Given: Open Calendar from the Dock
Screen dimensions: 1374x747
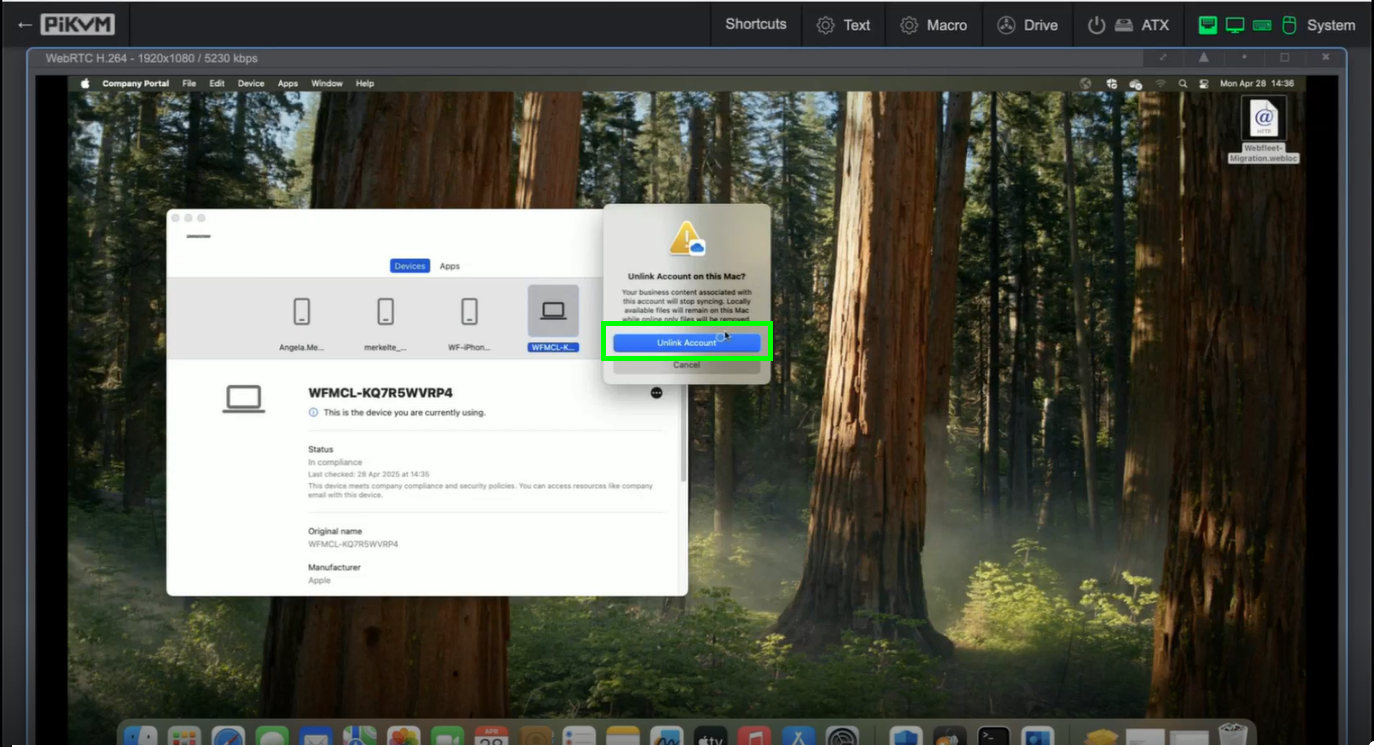Looking at the screenshot, I should (491, 738).
